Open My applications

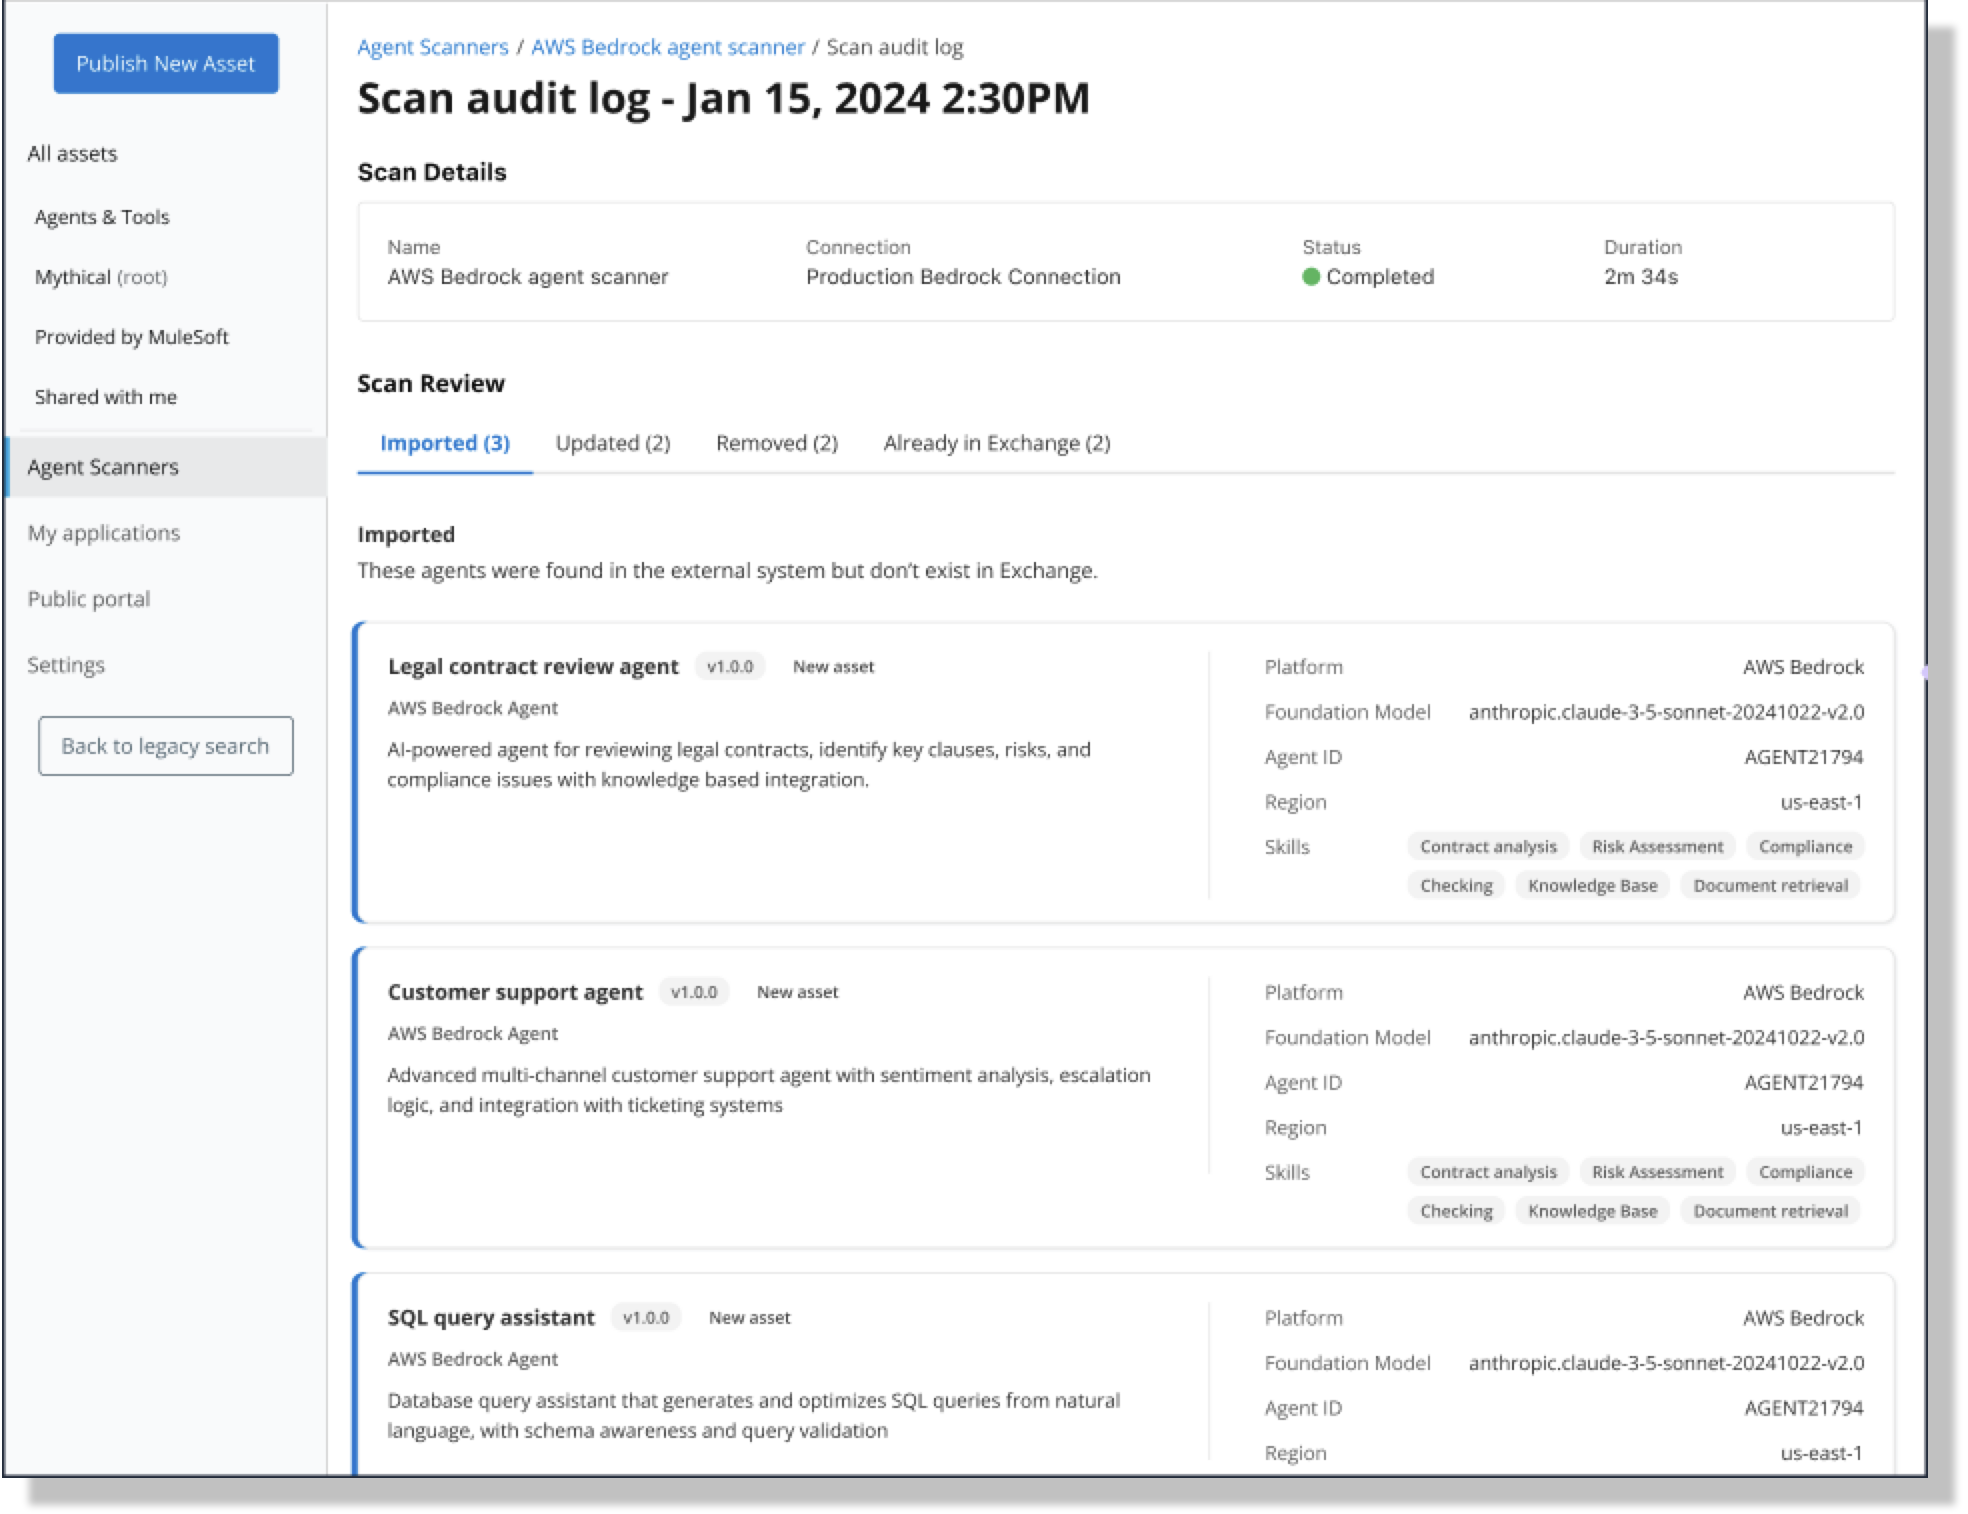coord(103,532)
